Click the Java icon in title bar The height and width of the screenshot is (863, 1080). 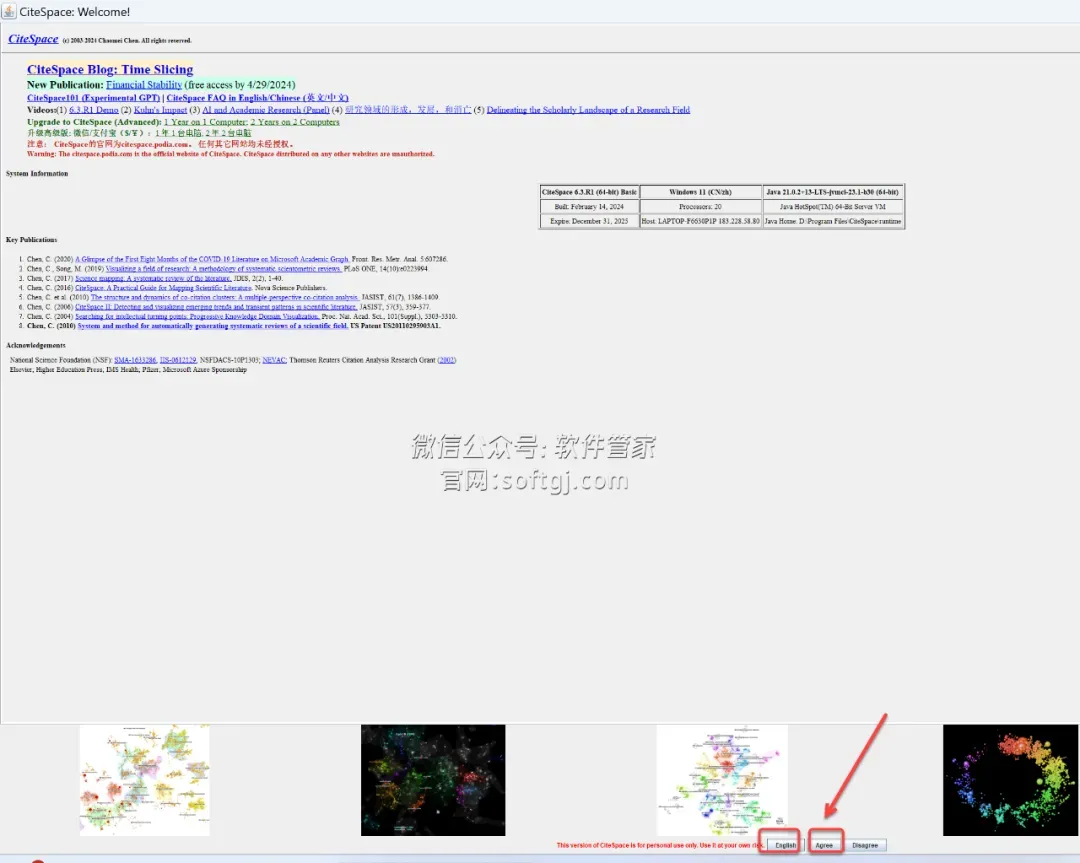pyautogui.click(x=9, y=11)
